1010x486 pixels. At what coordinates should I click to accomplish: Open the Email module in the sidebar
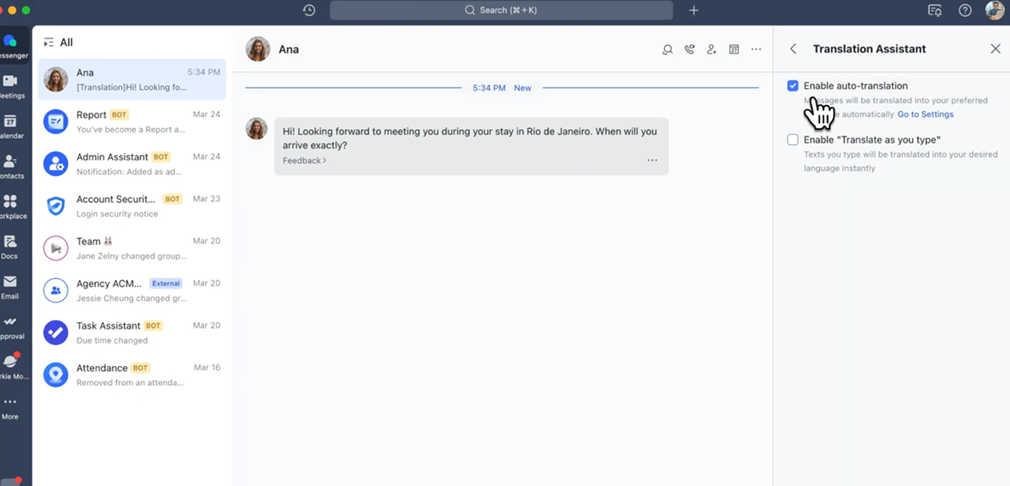click(10, 286)
